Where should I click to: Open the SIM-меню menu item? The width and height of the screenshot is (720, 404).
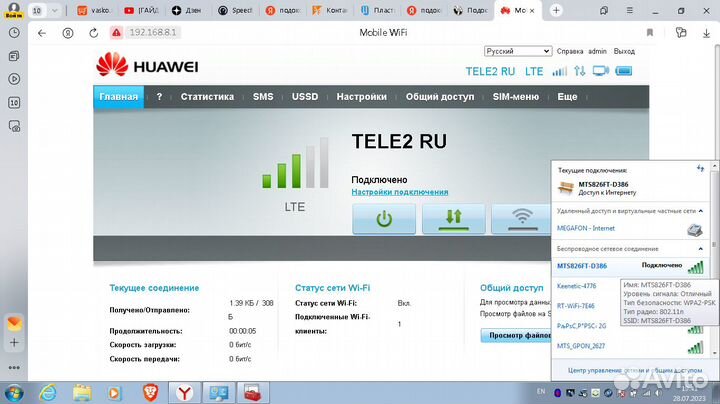516,97
